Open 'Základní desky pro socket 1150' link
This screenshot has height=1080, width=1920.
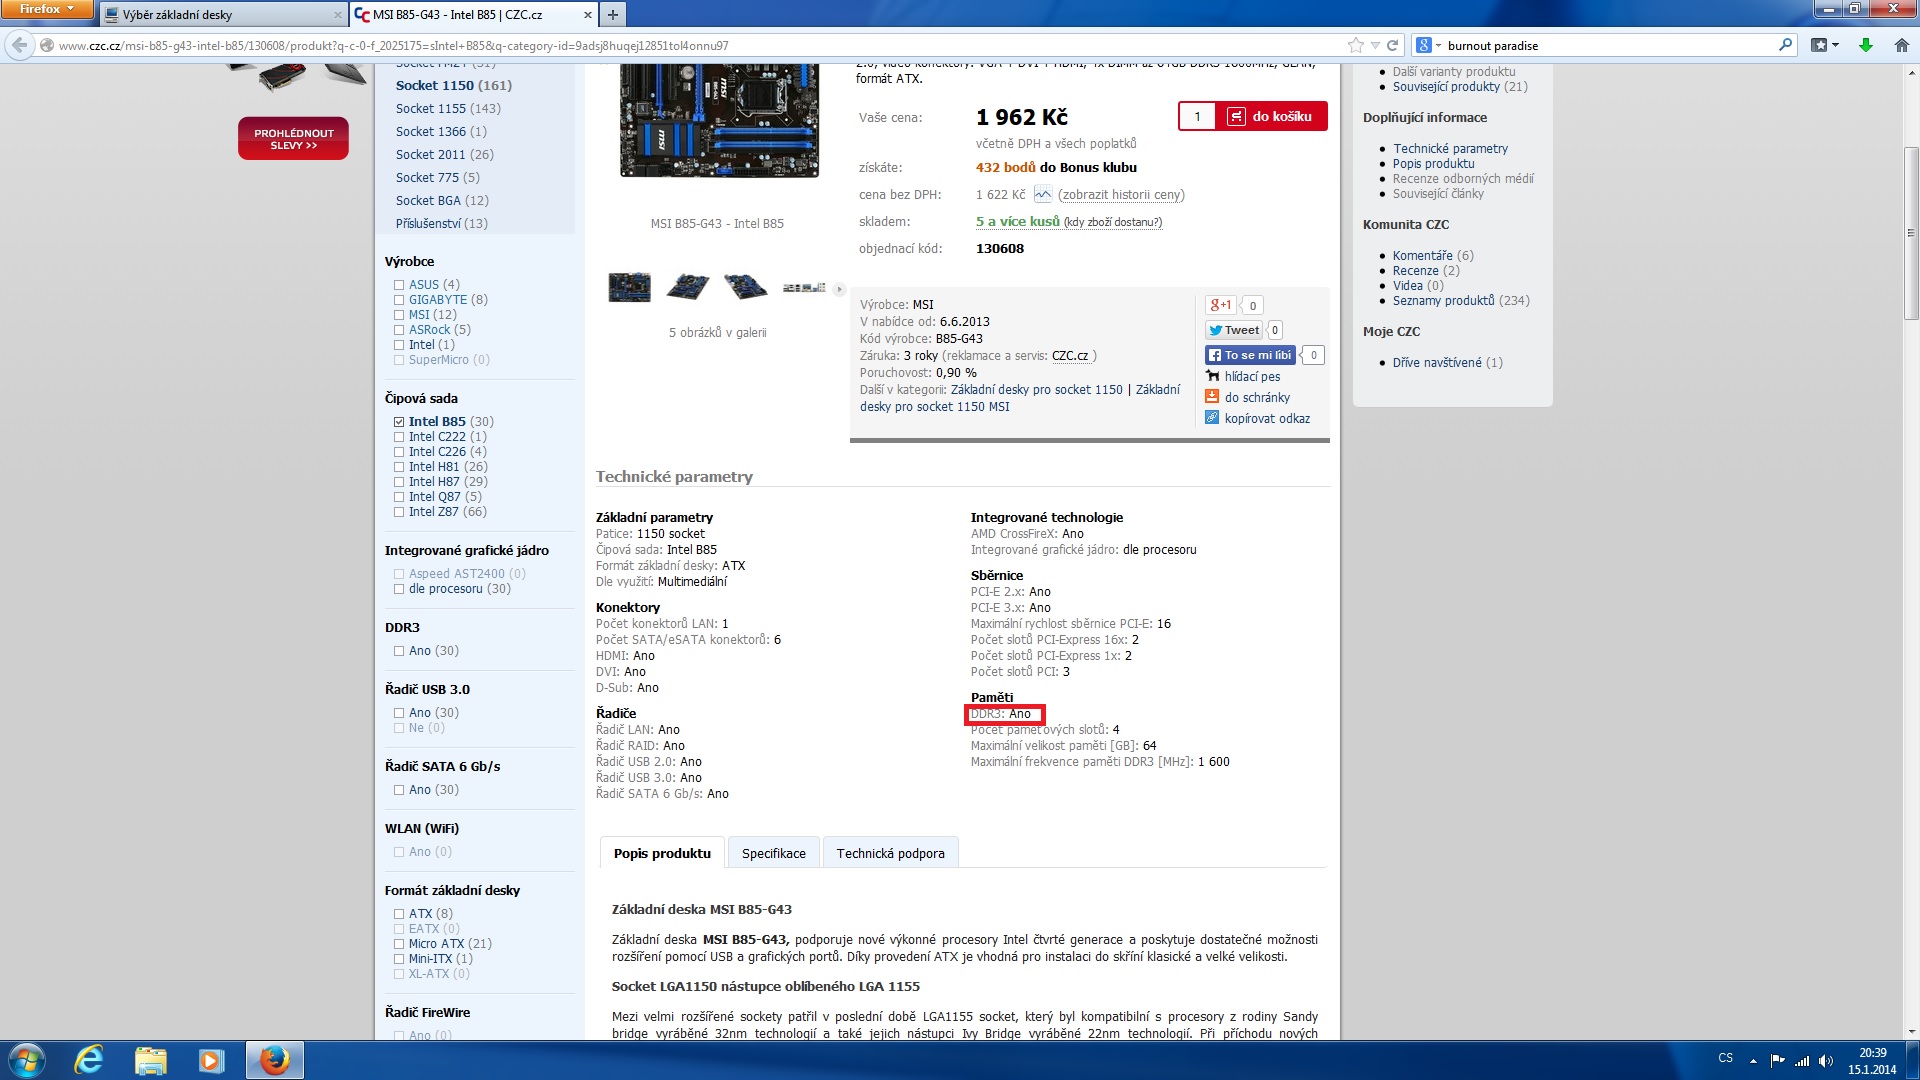point(1036,390)
